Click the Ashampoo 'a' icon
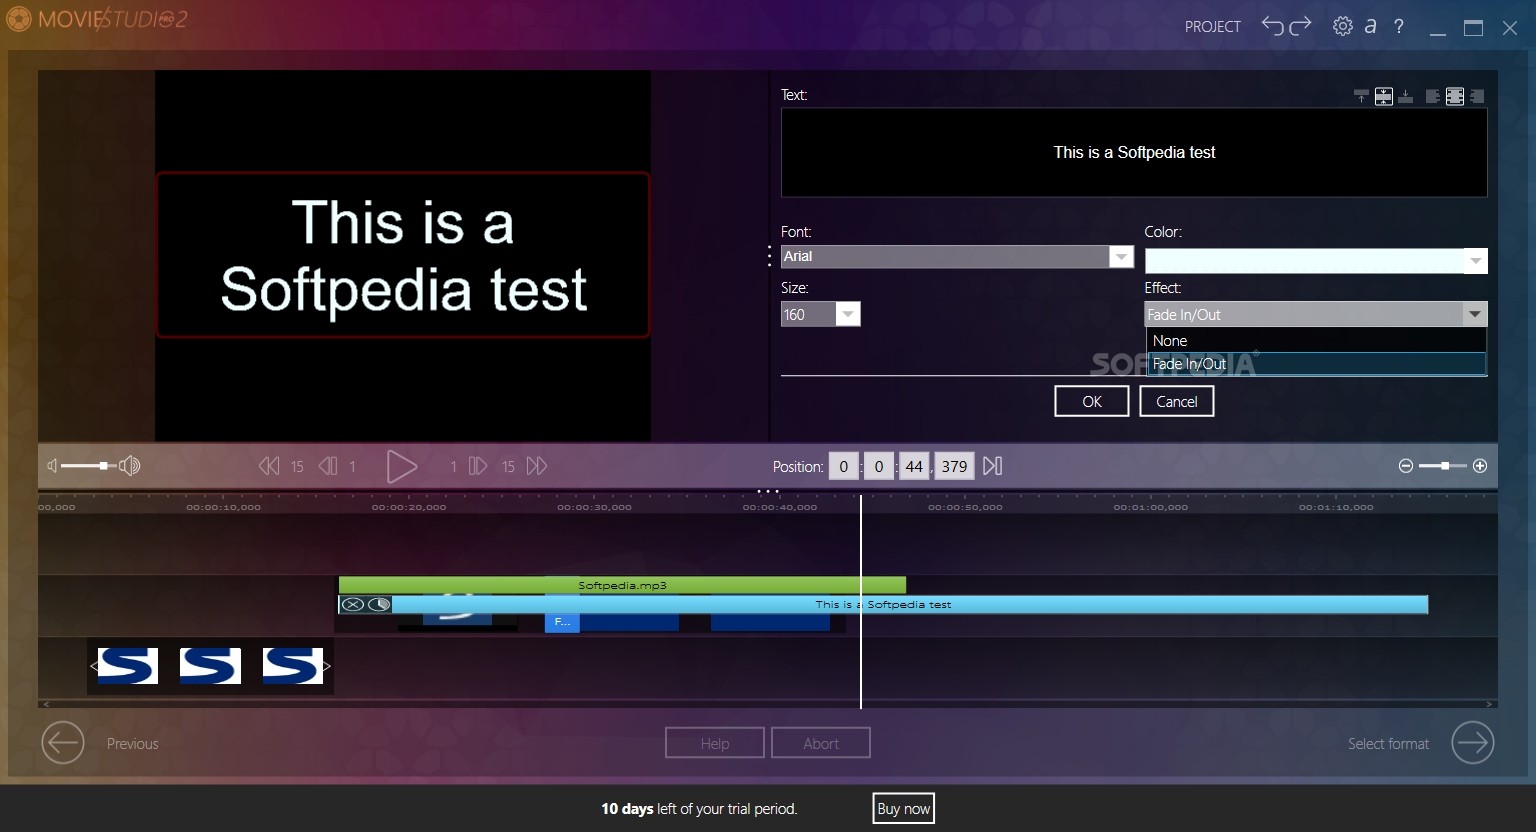 coord(1371,26)
